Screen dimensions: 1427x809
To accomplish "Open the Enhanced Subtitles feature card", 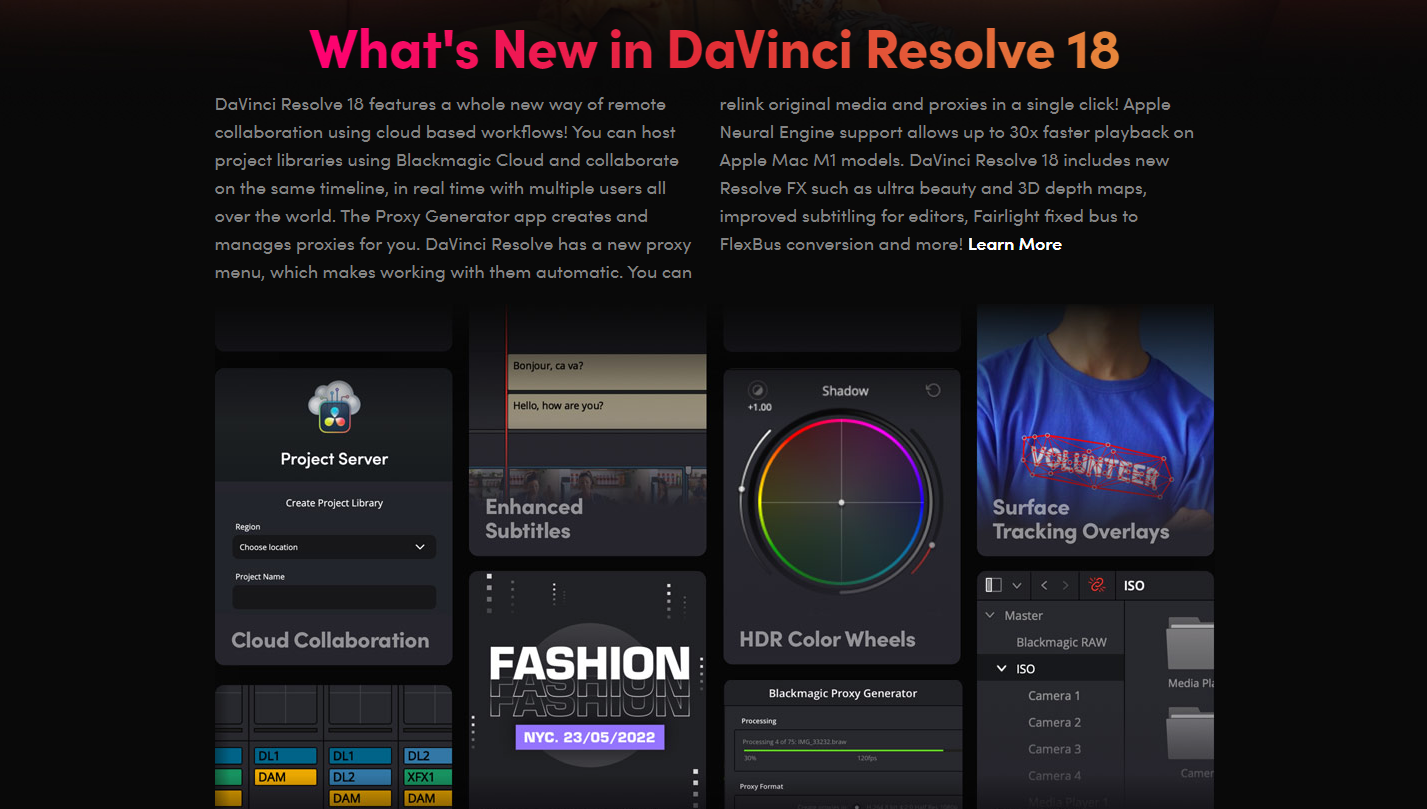I will [x=587, y=430].
